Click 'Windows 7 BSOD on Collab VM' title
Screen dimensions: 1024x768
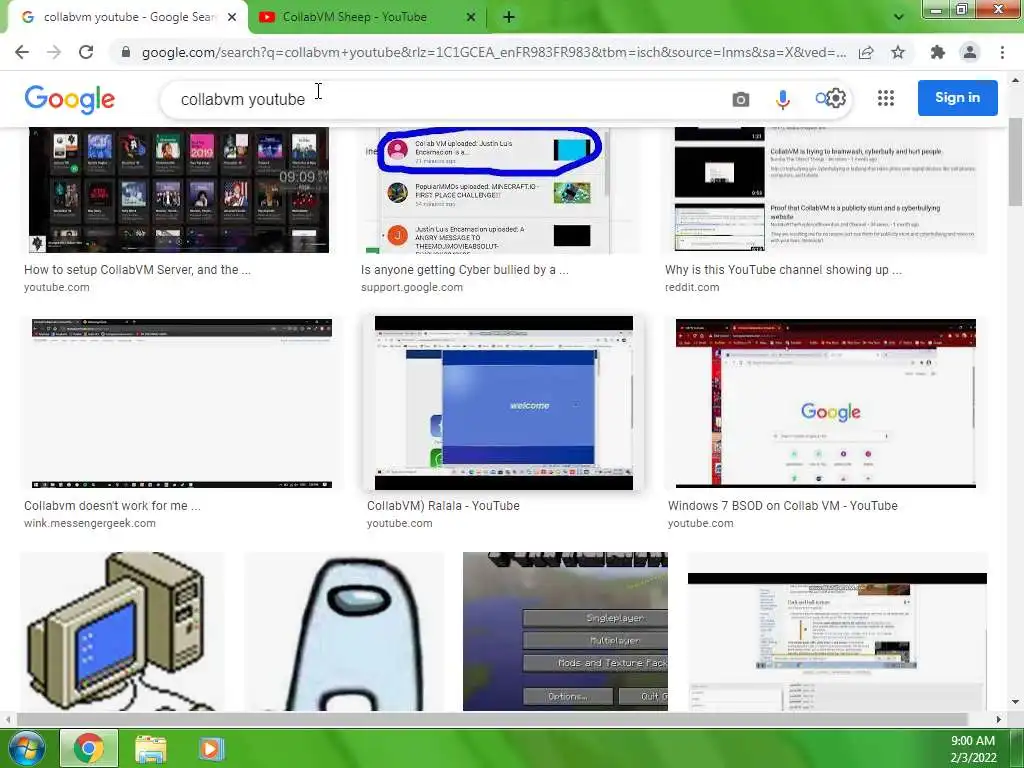pyautogui.click(x=783, y=505)
